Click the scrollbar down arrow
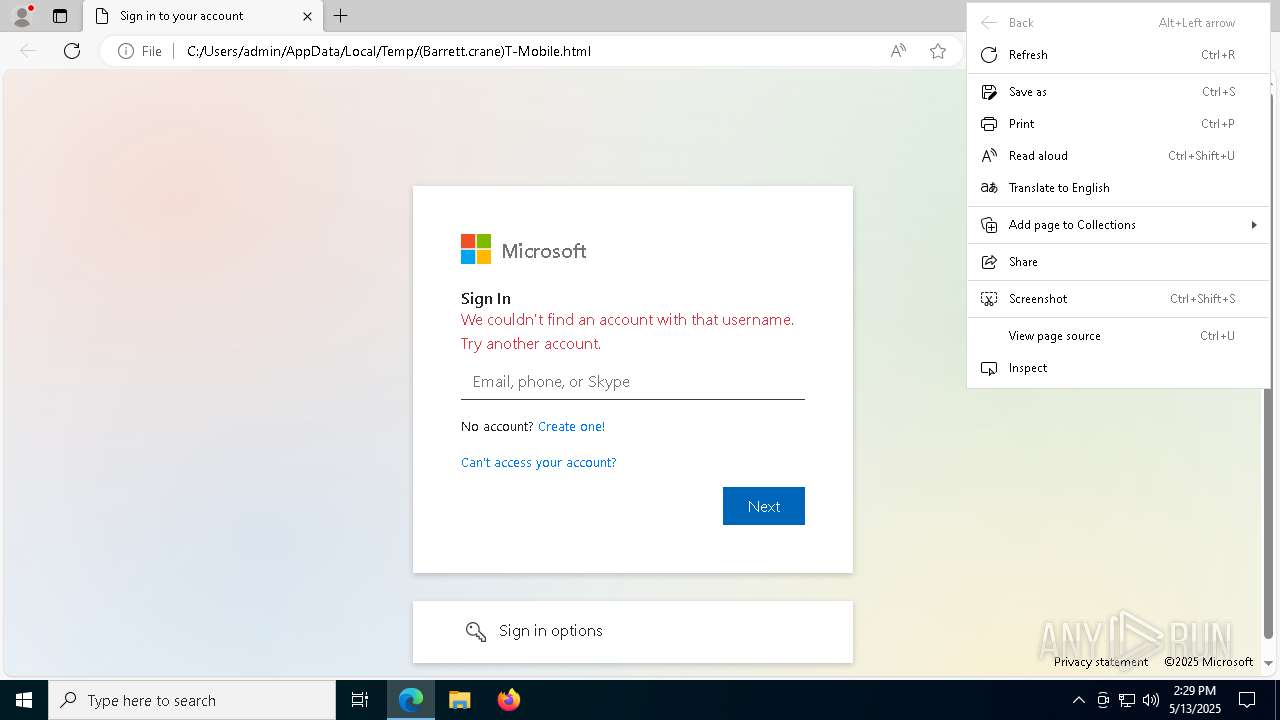 pos(1268,663)
